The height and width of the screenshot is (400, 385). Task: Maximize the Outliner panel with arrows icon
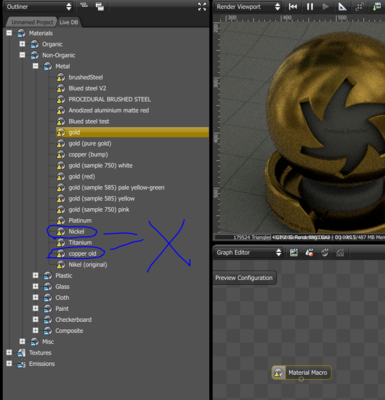[x=202, y=7]
